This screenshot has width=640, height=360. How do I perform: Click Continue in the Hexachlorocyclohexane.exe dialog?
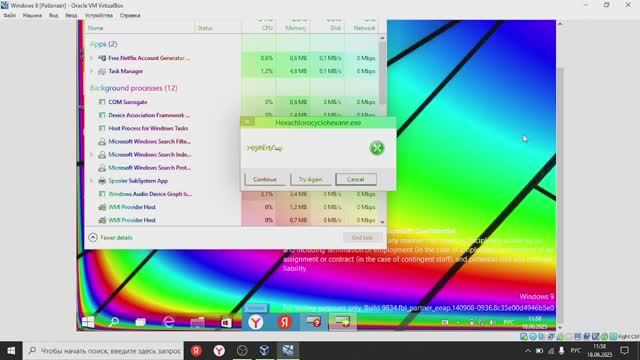click(x=265, y=180)
